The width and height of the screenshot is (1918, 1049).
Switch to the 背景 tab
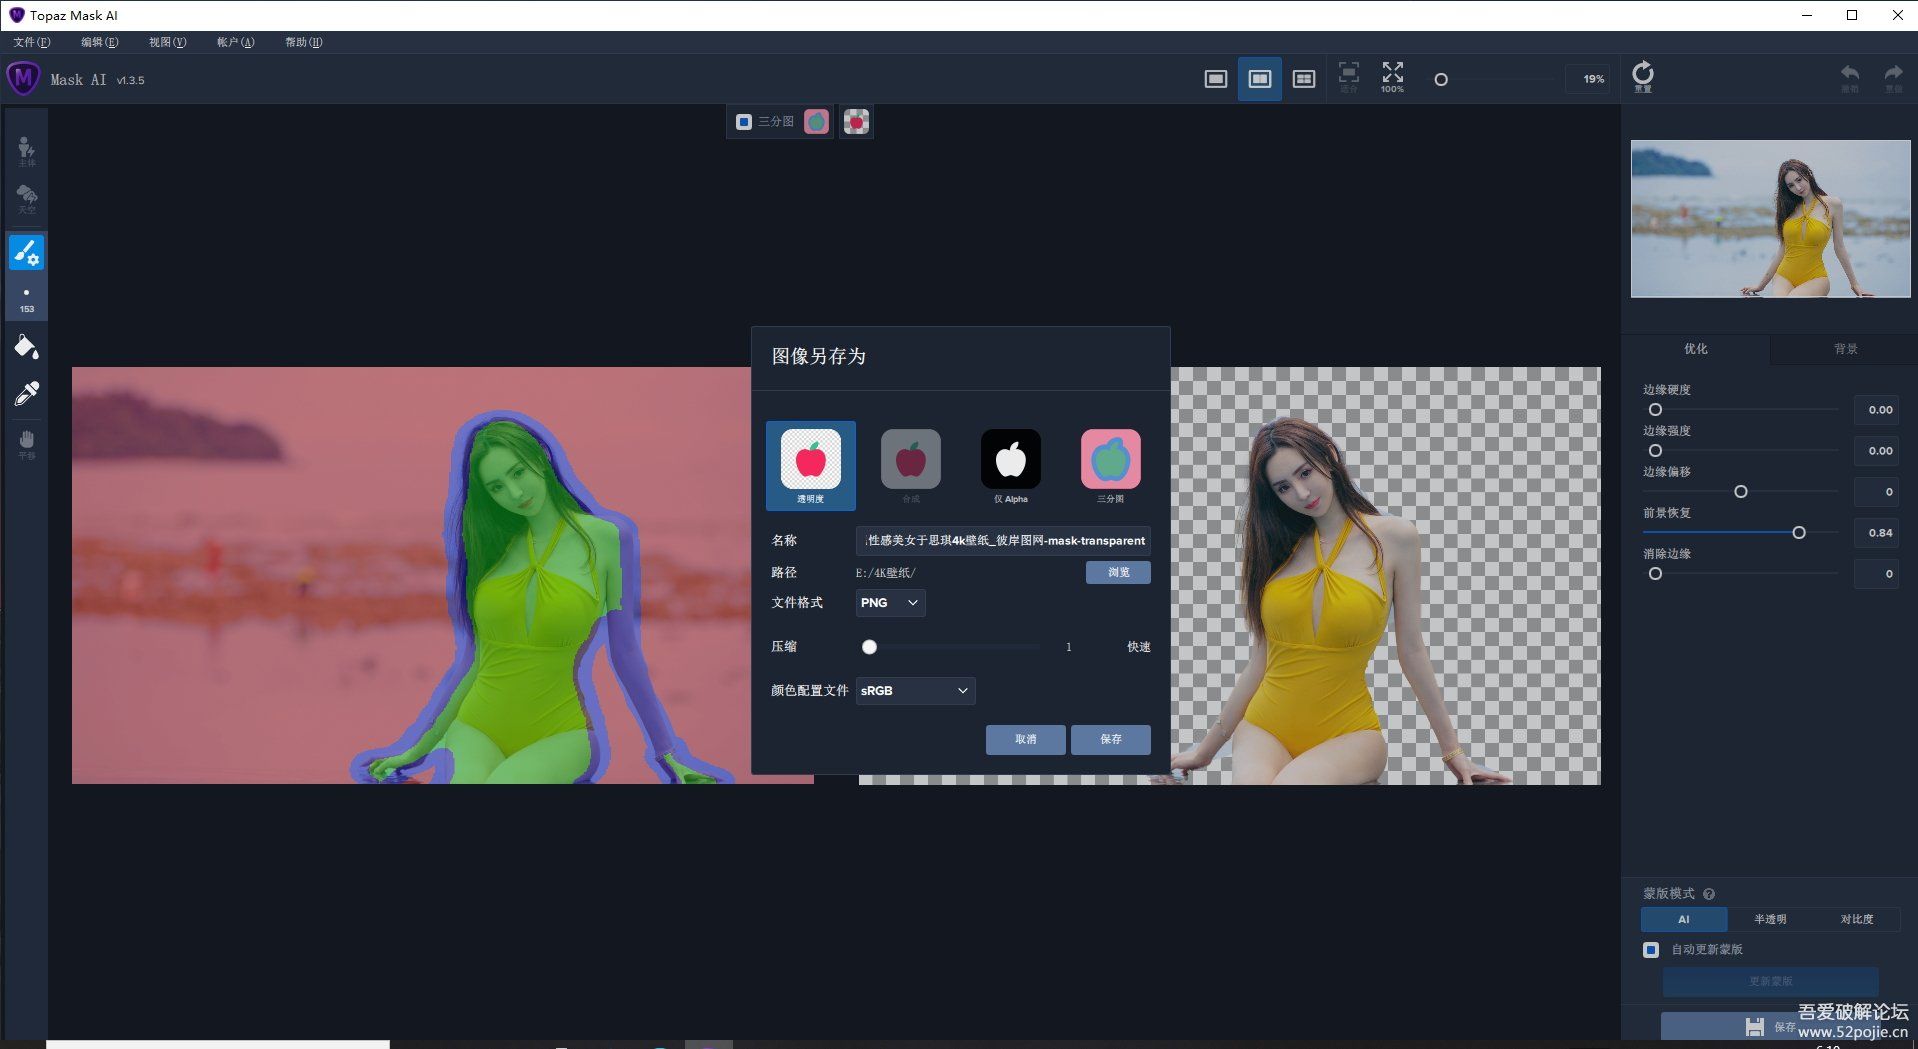(1843, 349)
